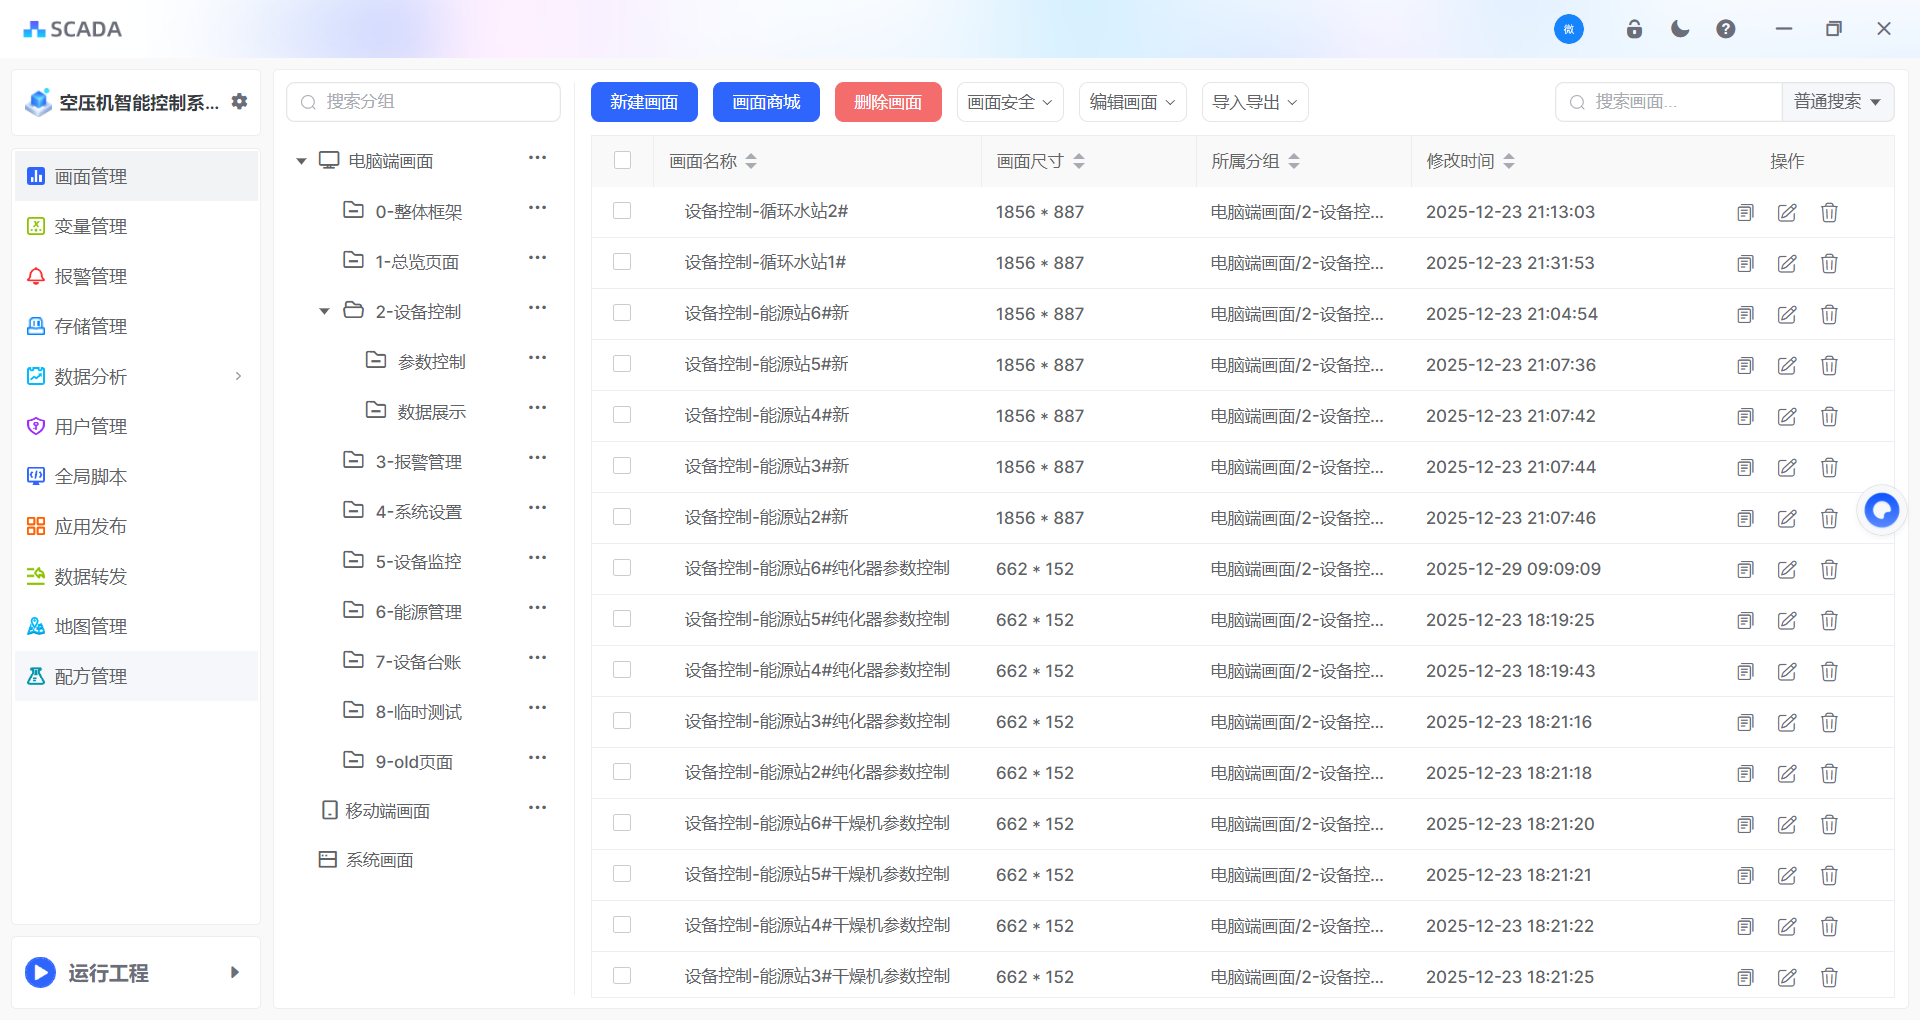This screenshot has width=1920, height=1020.
Task: Click the 新建画面 button
Action: (x=644, y=102)
